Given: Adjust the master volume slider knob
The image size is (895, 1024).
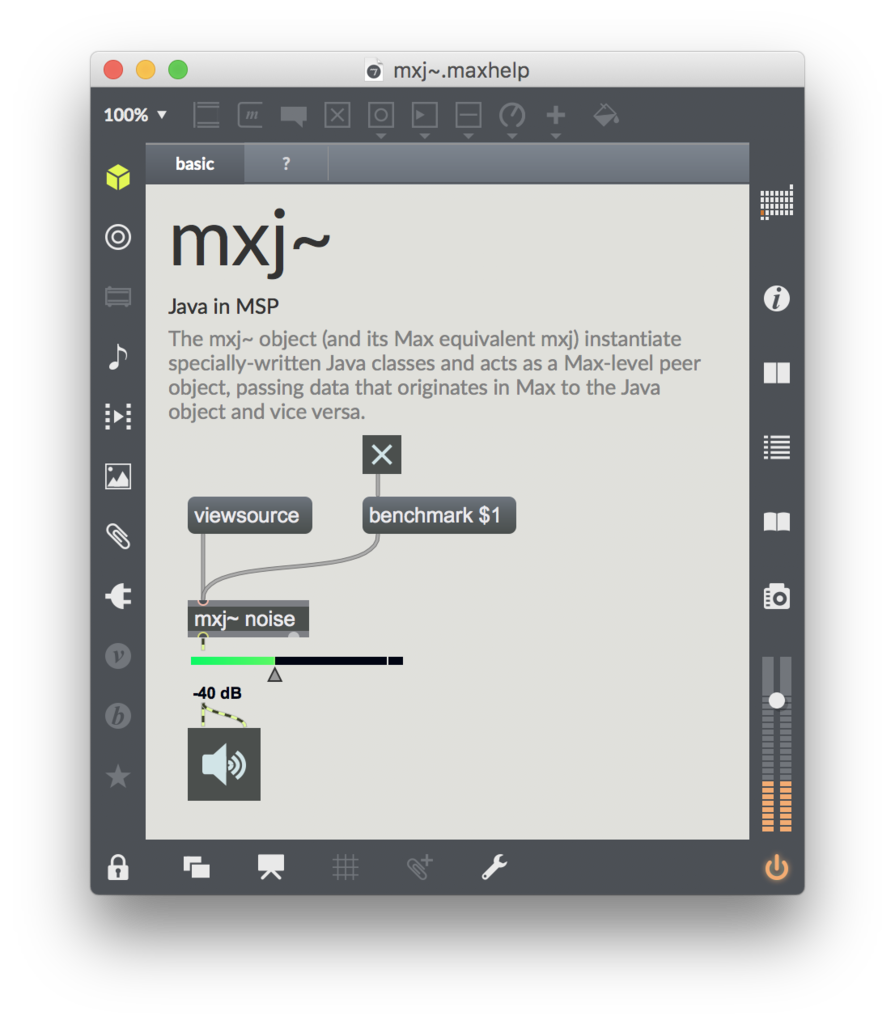Looking at the screenshot, I should pos(777,701).
